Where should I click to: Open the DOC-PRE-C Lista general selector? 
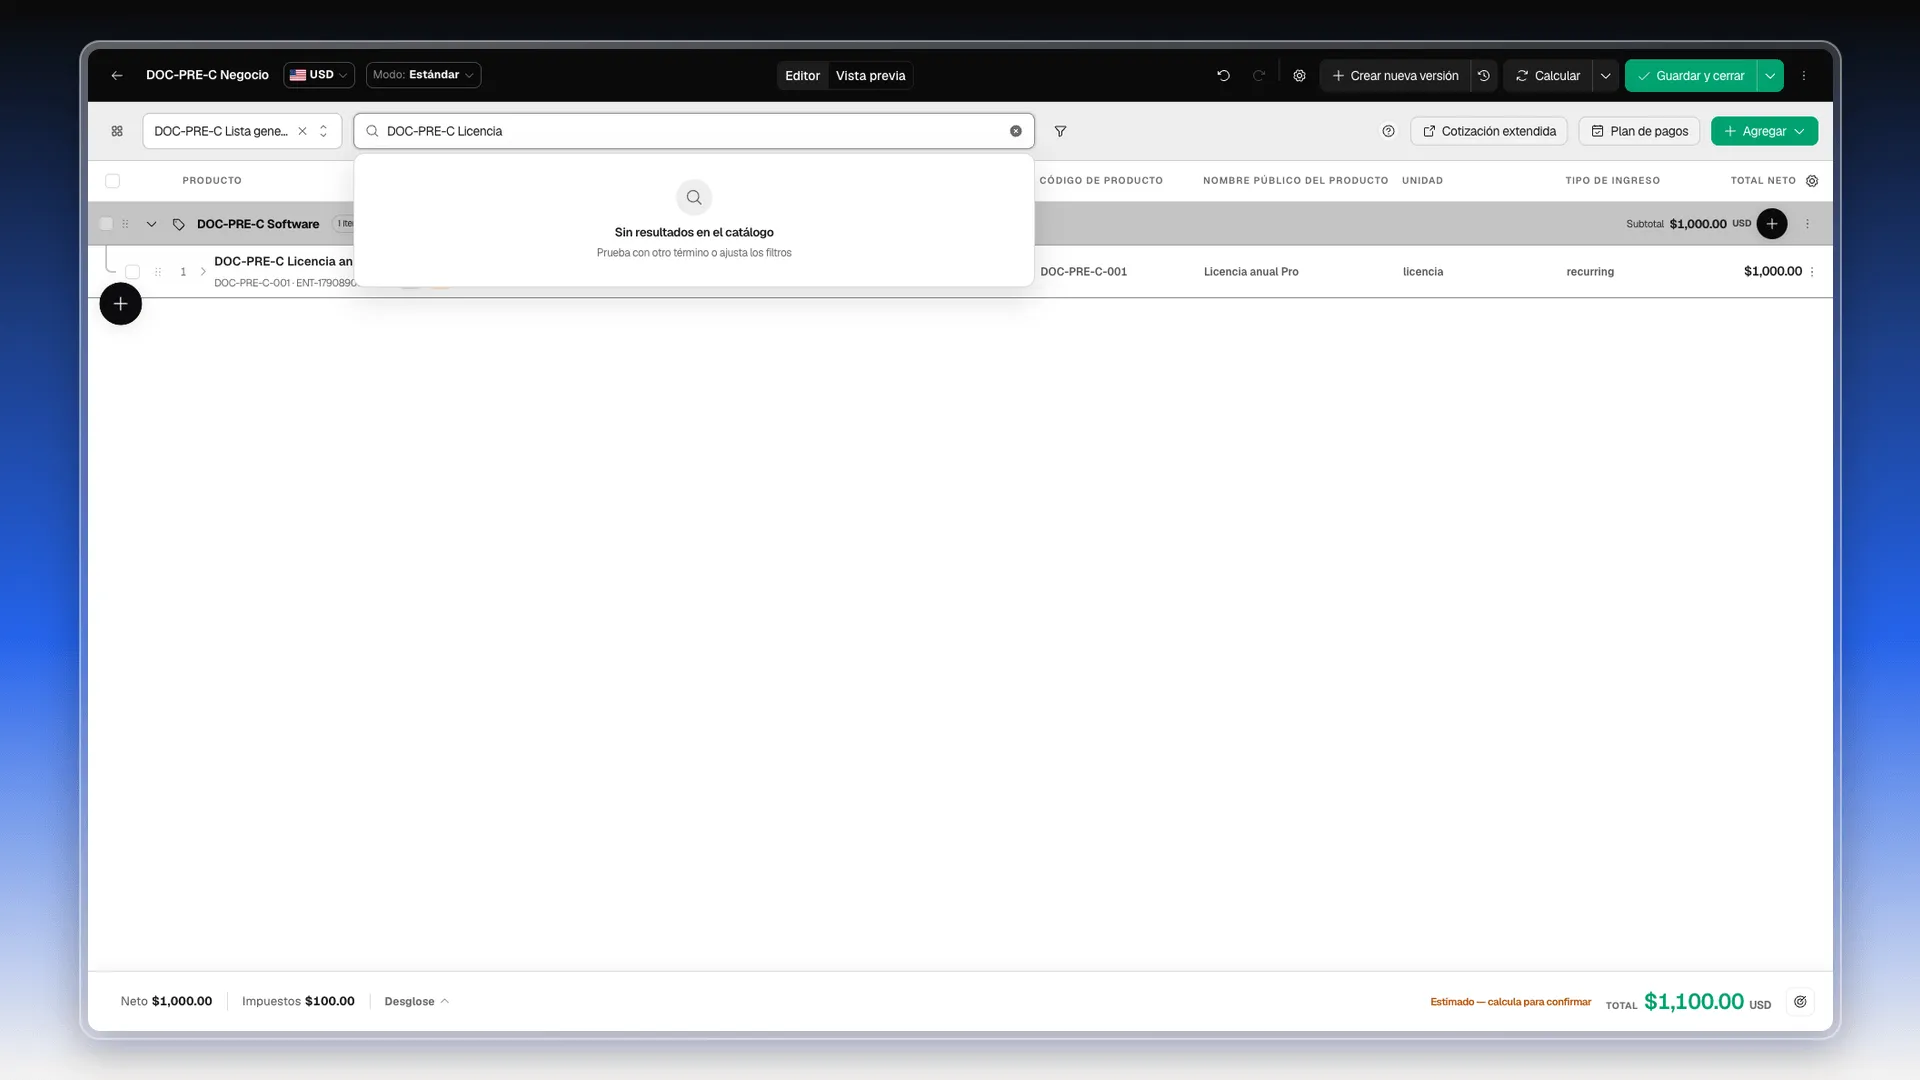point(242,131)
